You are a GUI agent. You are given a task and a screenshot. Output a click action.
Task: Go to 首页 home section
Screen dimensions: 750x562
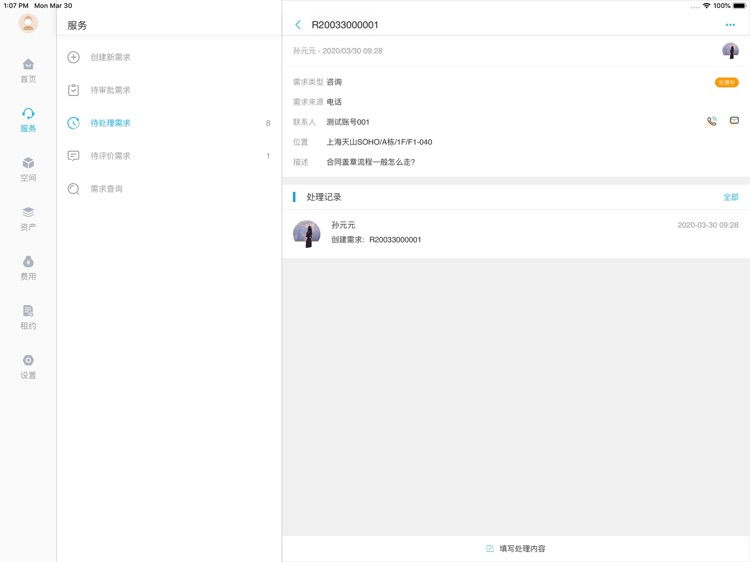pyautogui.click(x=28, y=70)
